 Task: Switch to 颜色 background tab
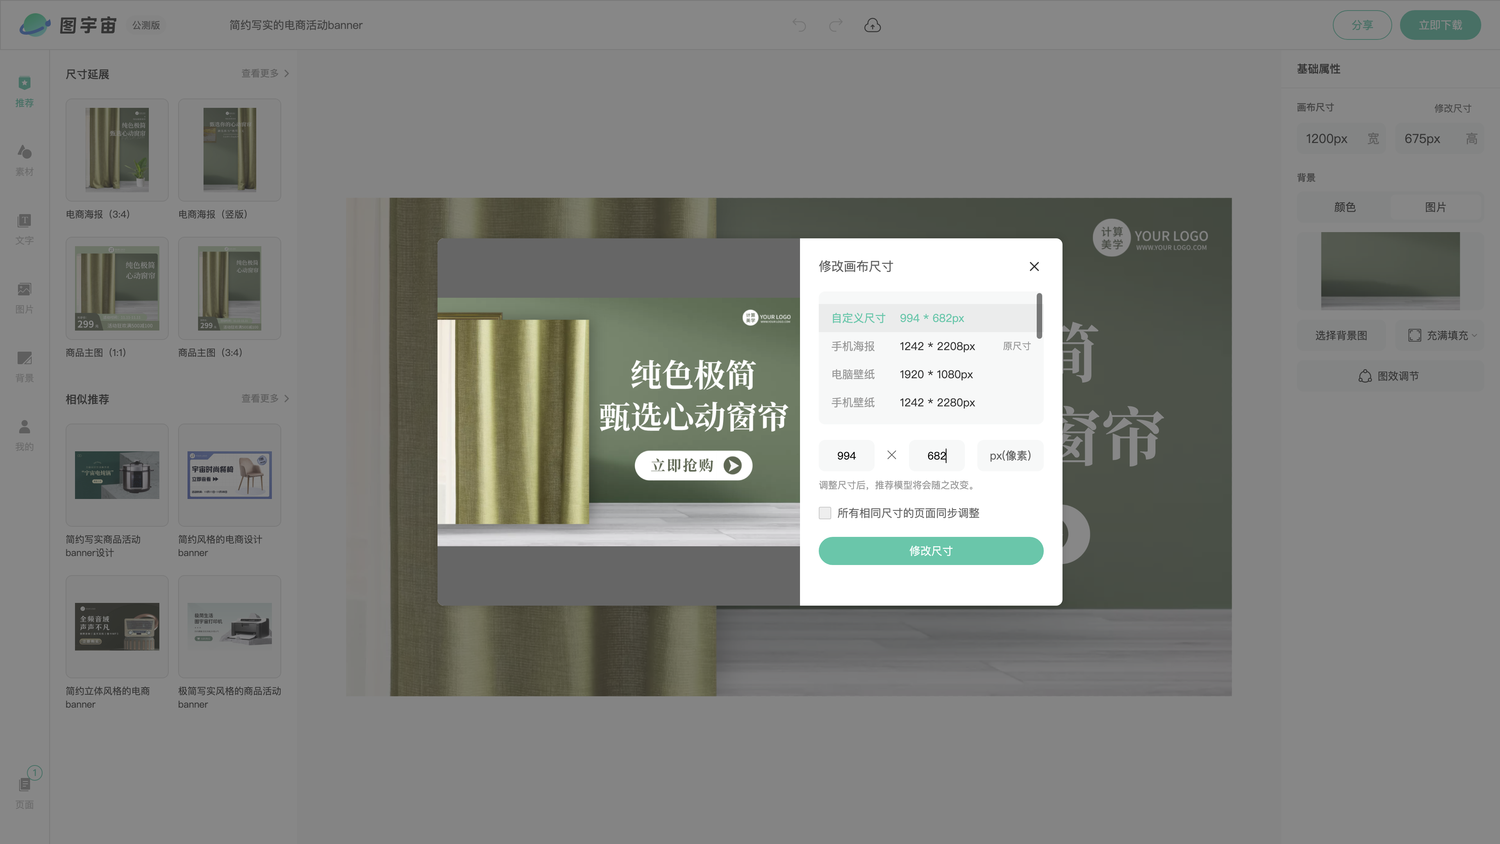click(x=1345, y=207)
